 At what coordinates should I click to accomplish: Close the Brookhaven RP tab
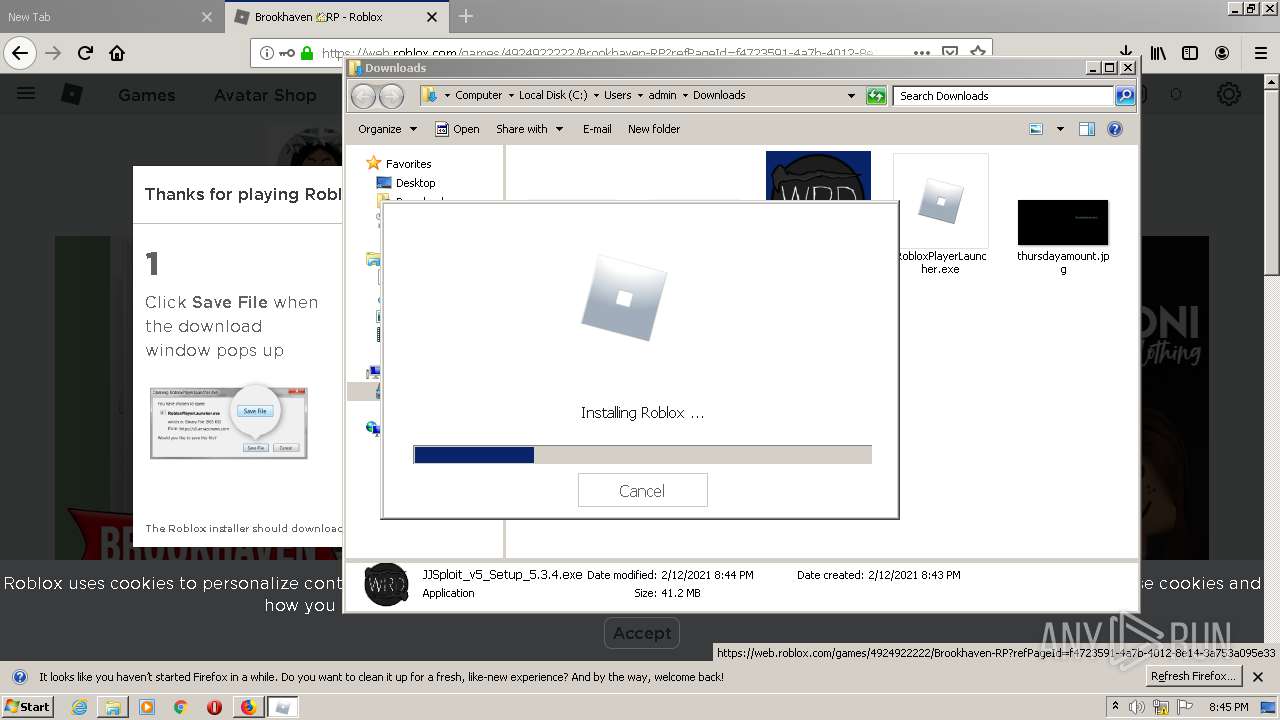[x=432, y=17]
